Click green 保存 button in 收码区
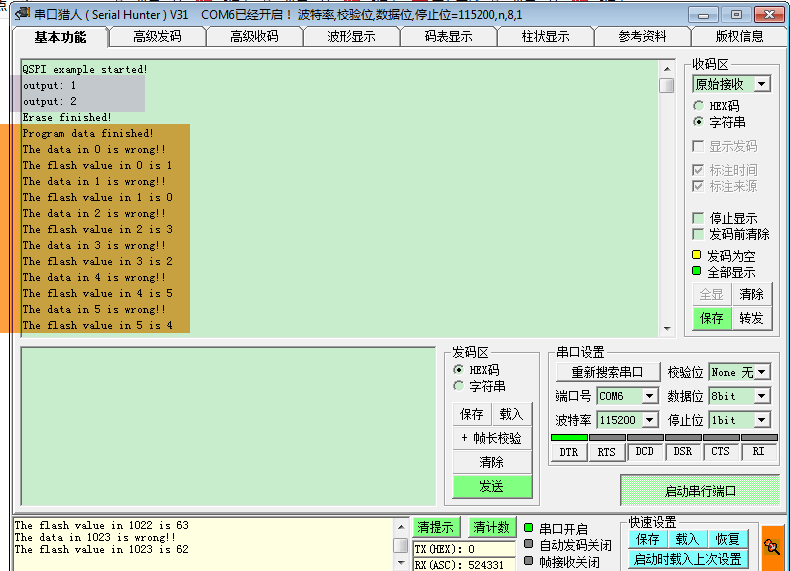Image resolution: width=790 pixels, height=571 pixels. click(711, 319)
